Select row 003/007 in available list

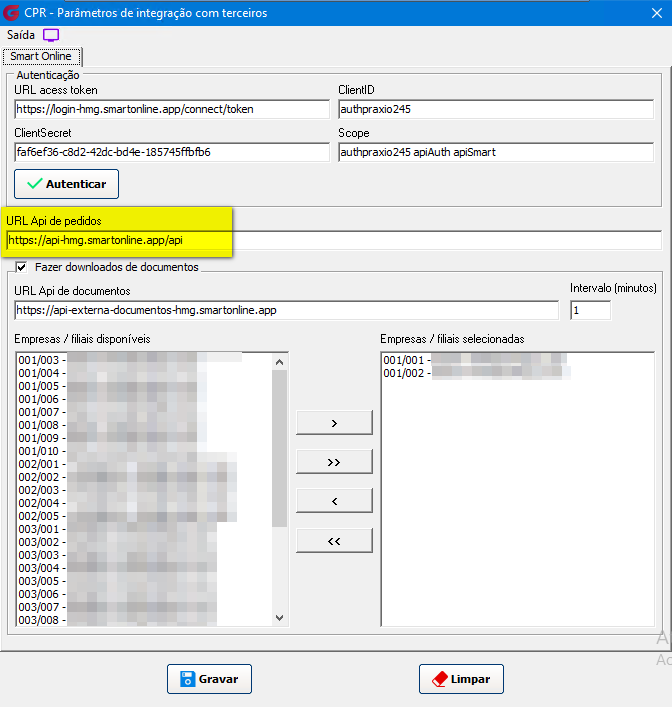click(144, 607)
